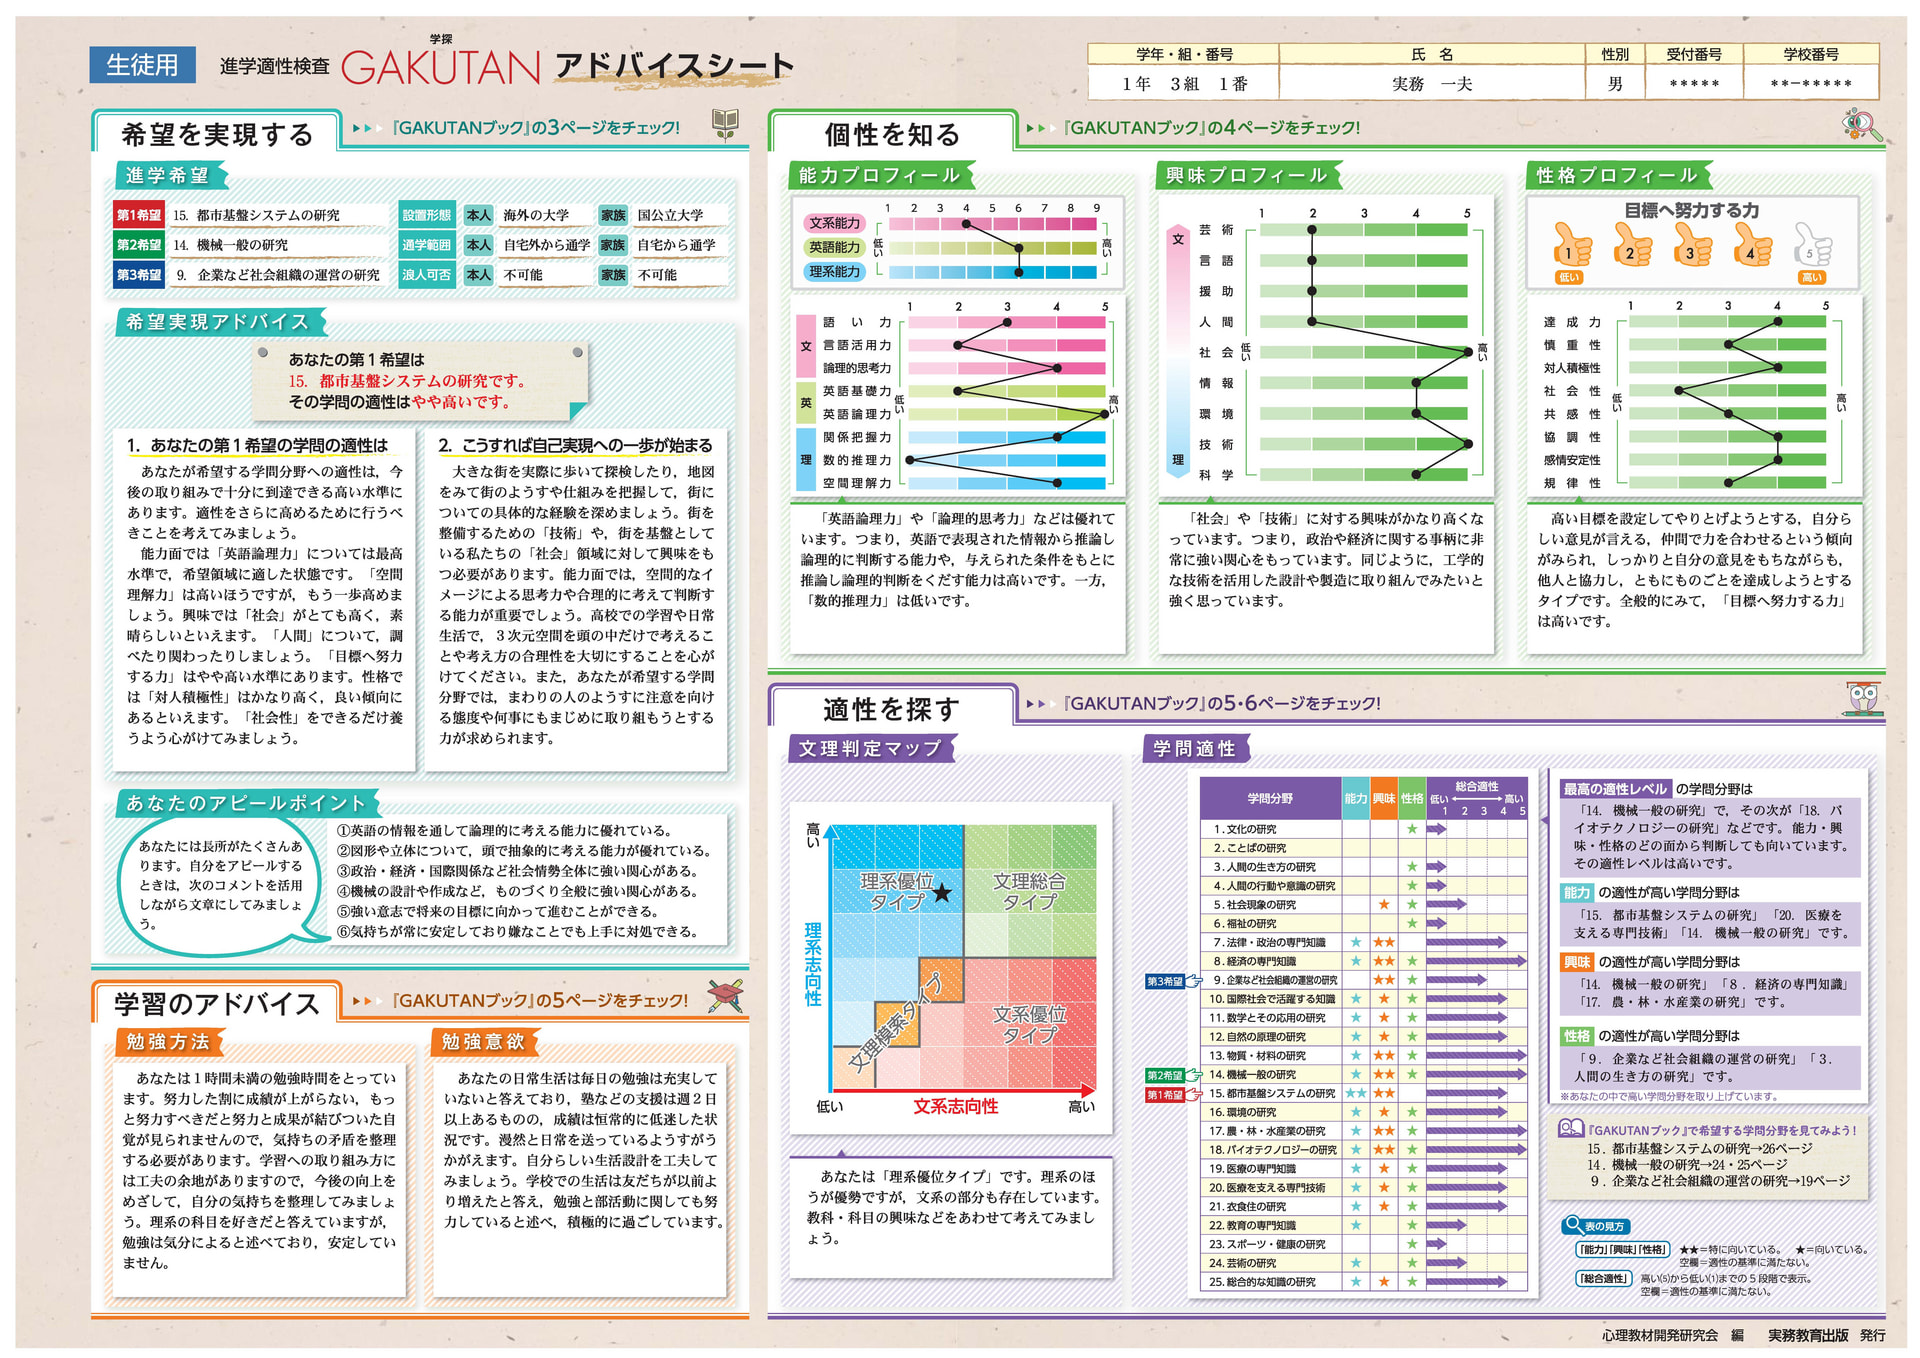
Task: Select the 学問適性 heading tab
Action: point(1194,749)
